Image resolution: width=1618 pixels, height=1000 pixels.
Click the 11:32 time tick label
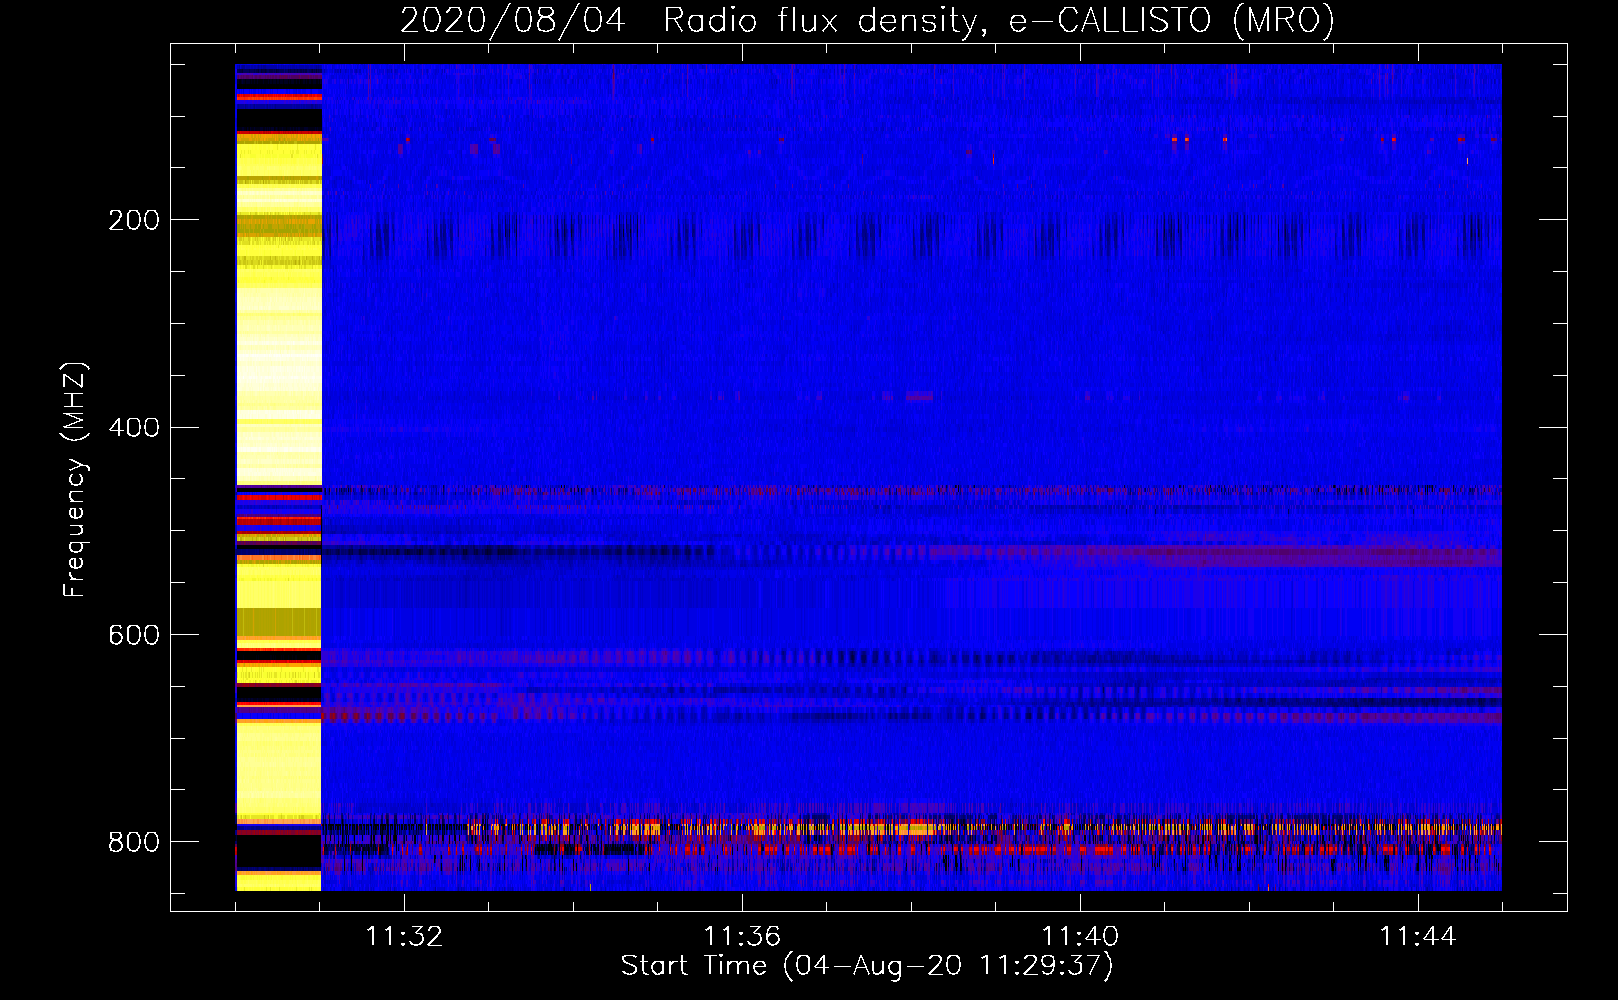(404, 937)
